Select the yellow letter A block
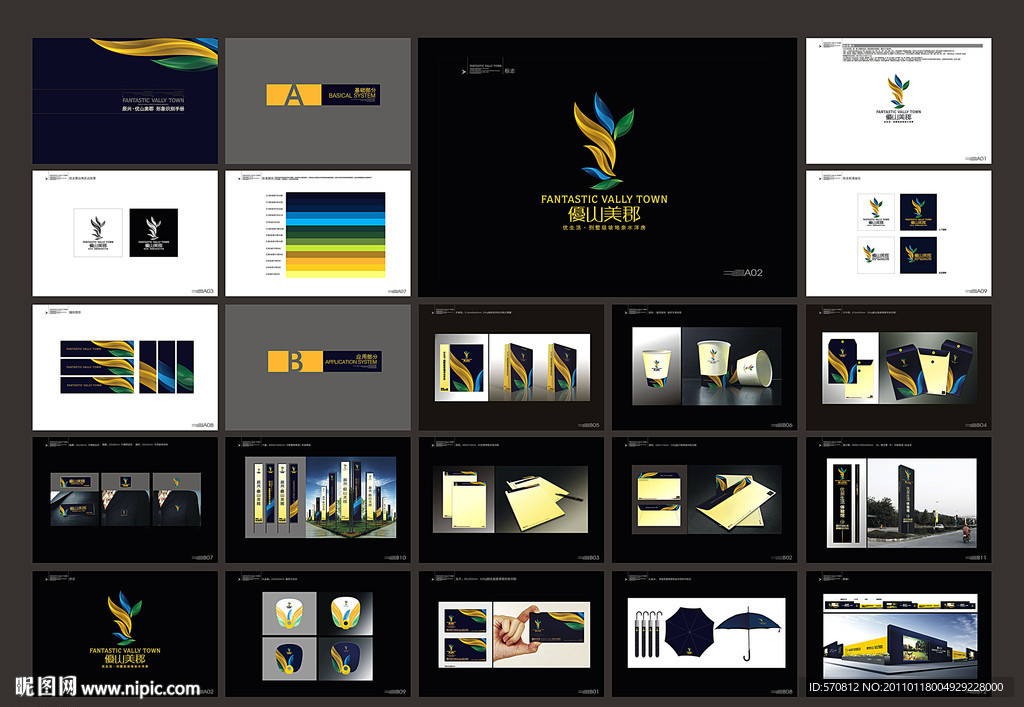The height and width of the screenshot is (707, 1024). [293, 95]
